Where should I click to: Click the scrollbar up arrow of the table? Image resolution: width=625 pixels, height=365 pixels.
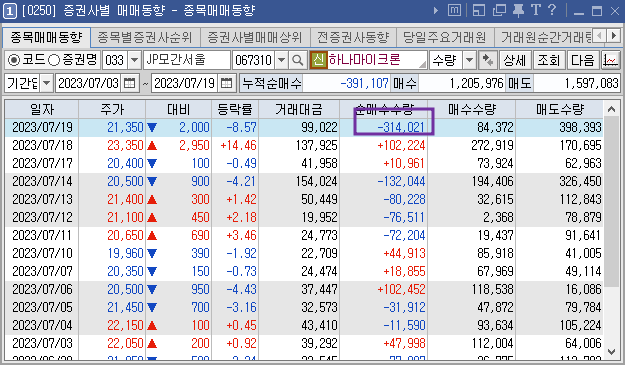coord(611,109)
